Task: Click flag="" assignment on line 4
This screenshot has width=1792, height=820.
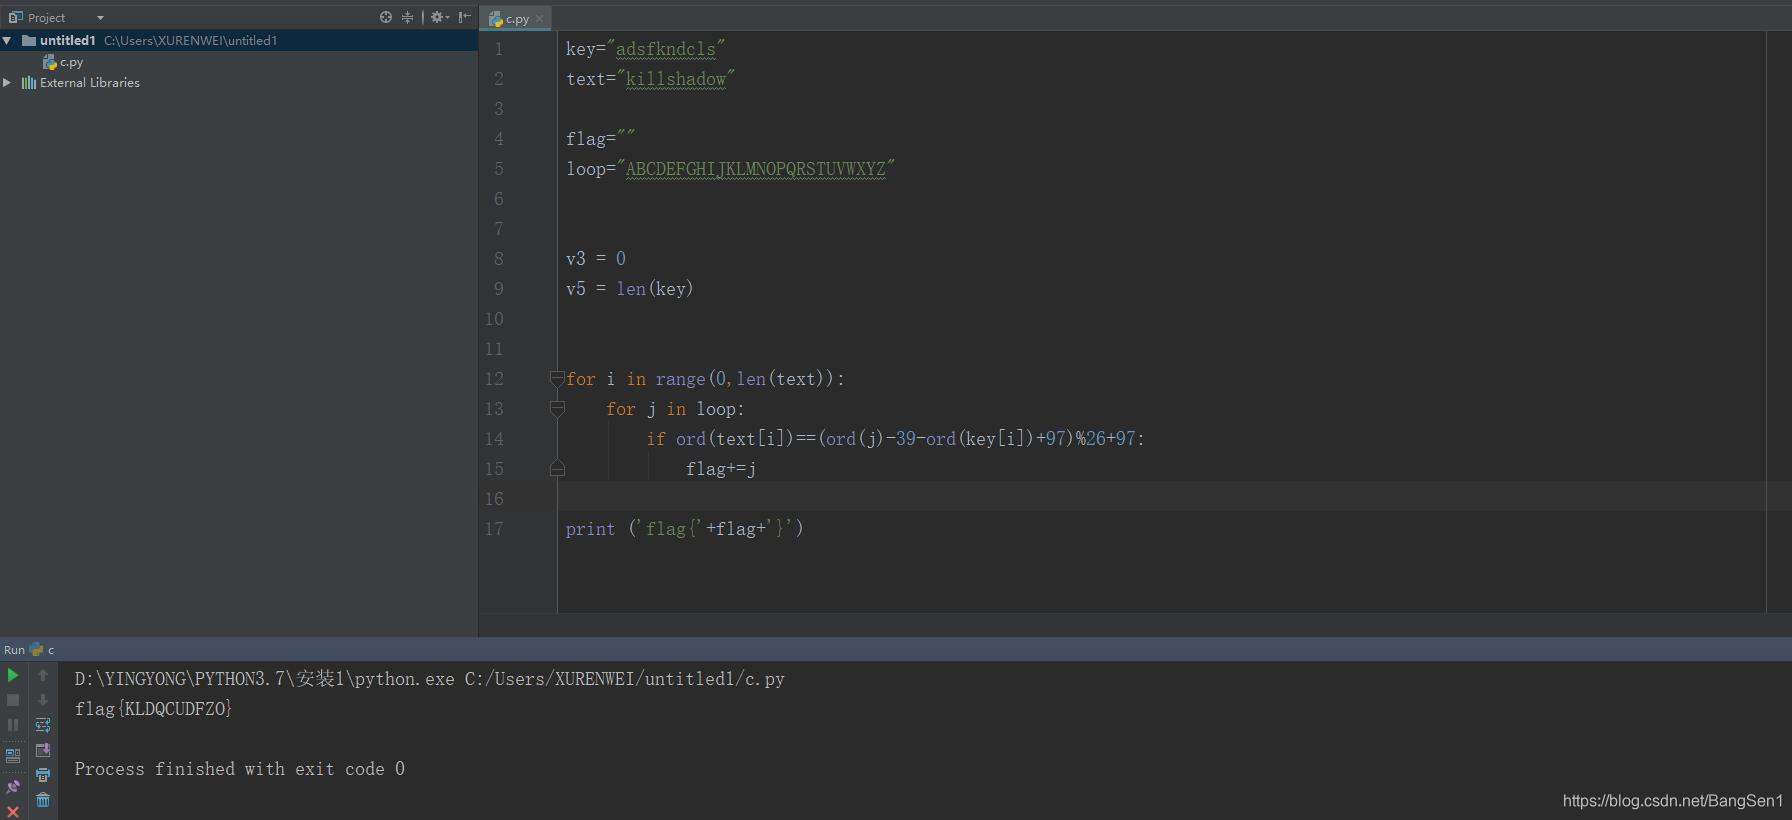Action: pos(600,139)
